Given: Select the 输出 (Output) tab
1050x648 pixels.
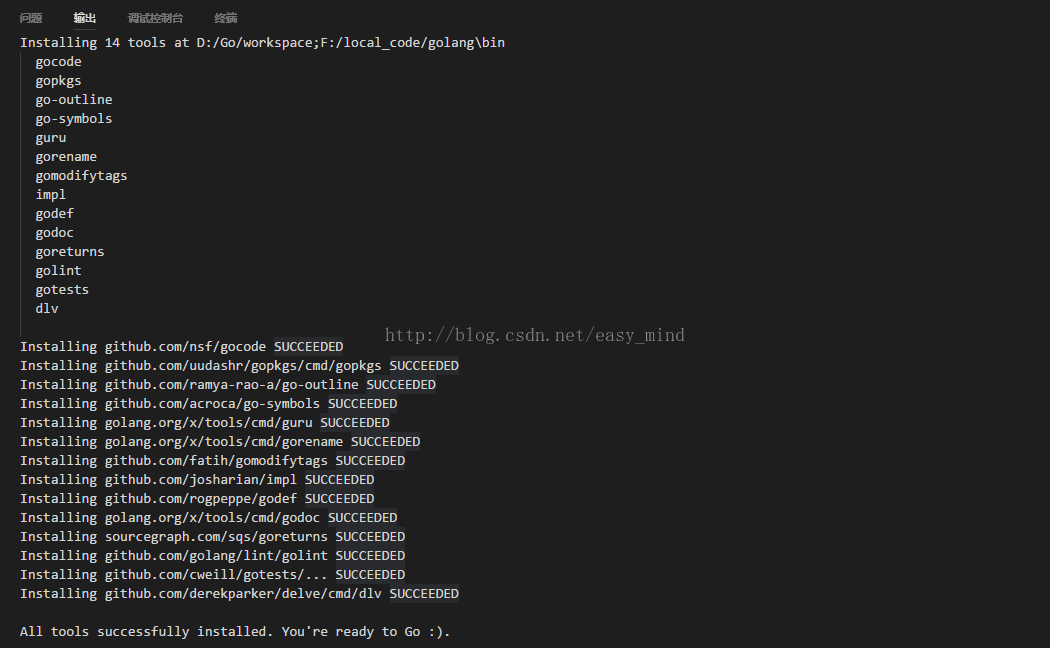Looking at the screenshot, I should pyautogui.click(x=85, y=18).
